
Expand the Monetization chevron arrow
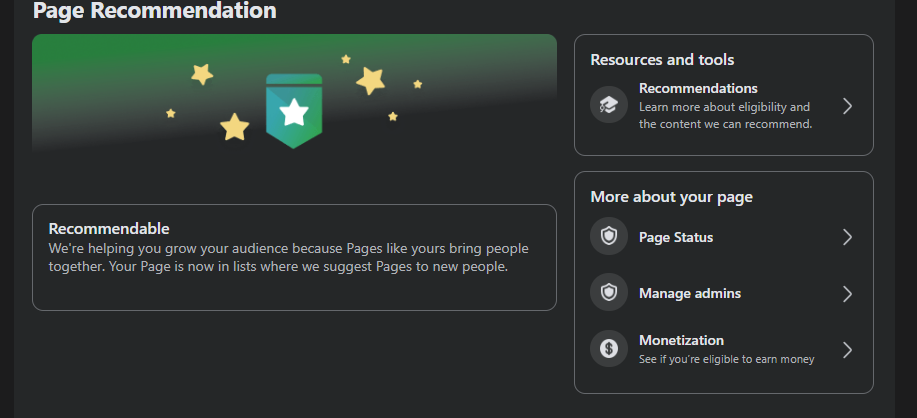coord(847,350)
